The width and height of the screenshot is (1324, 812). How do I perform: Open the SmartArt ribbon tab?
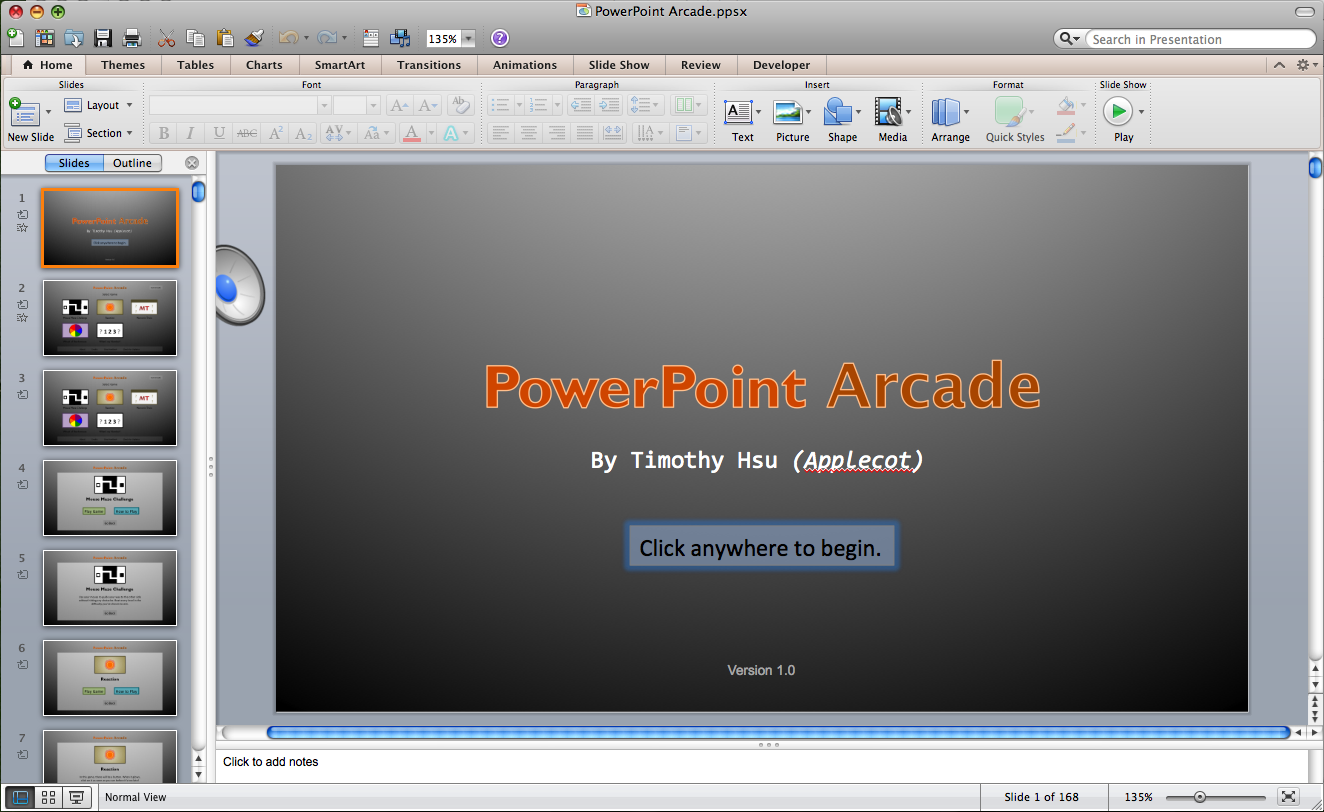click(x=340, y=65)
